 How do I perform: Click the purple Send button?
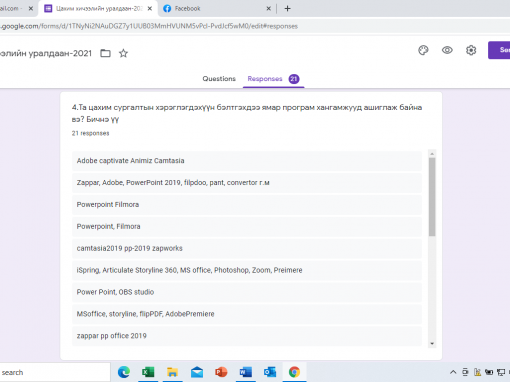[499, 50]
